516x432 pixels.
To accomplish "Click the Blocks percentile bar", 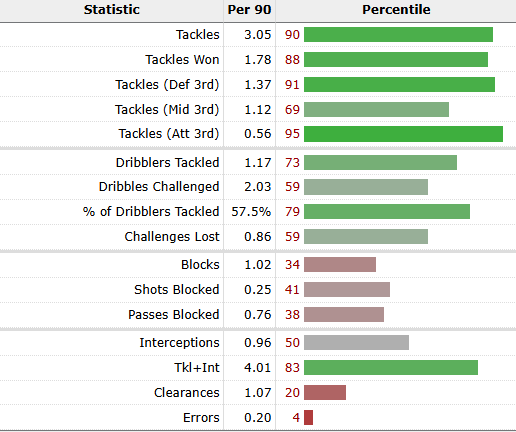I will (340, 264).
